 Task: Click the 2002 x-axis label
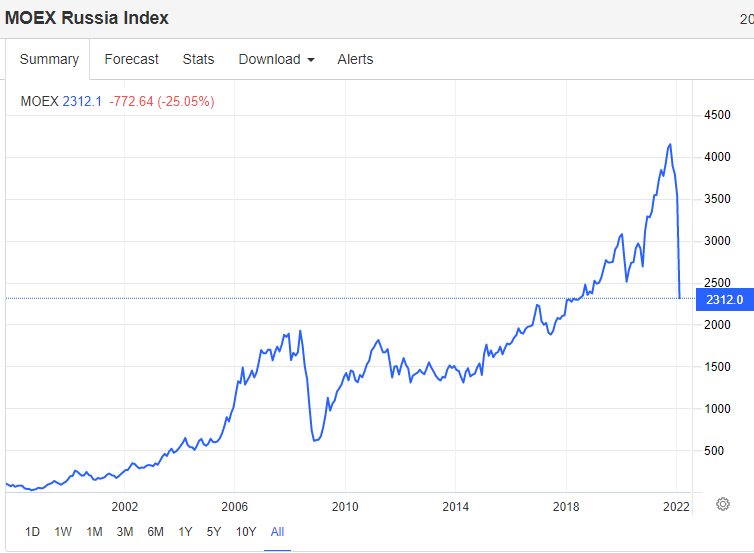click(125, 507)
